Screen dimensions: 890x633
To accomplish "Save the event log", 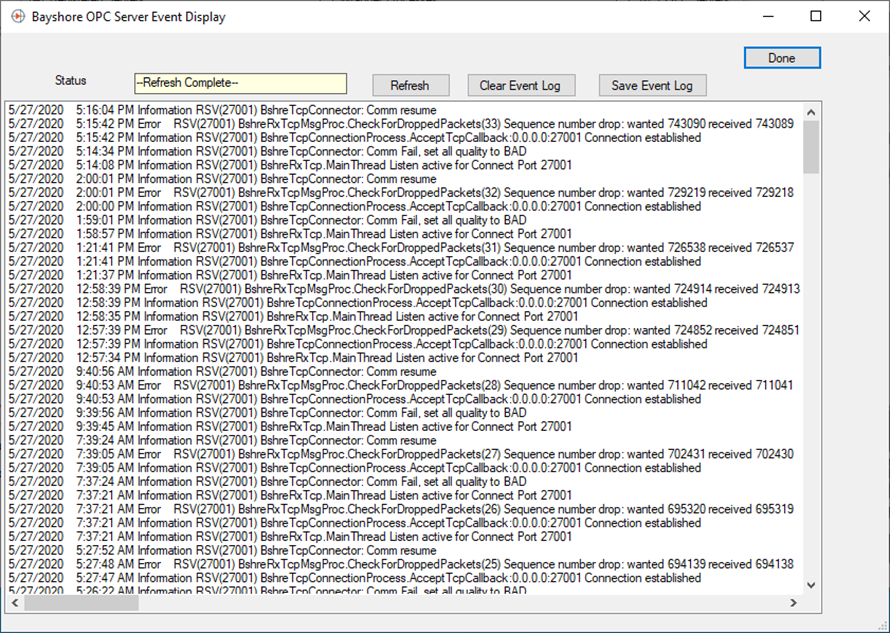I will (652, 86).
